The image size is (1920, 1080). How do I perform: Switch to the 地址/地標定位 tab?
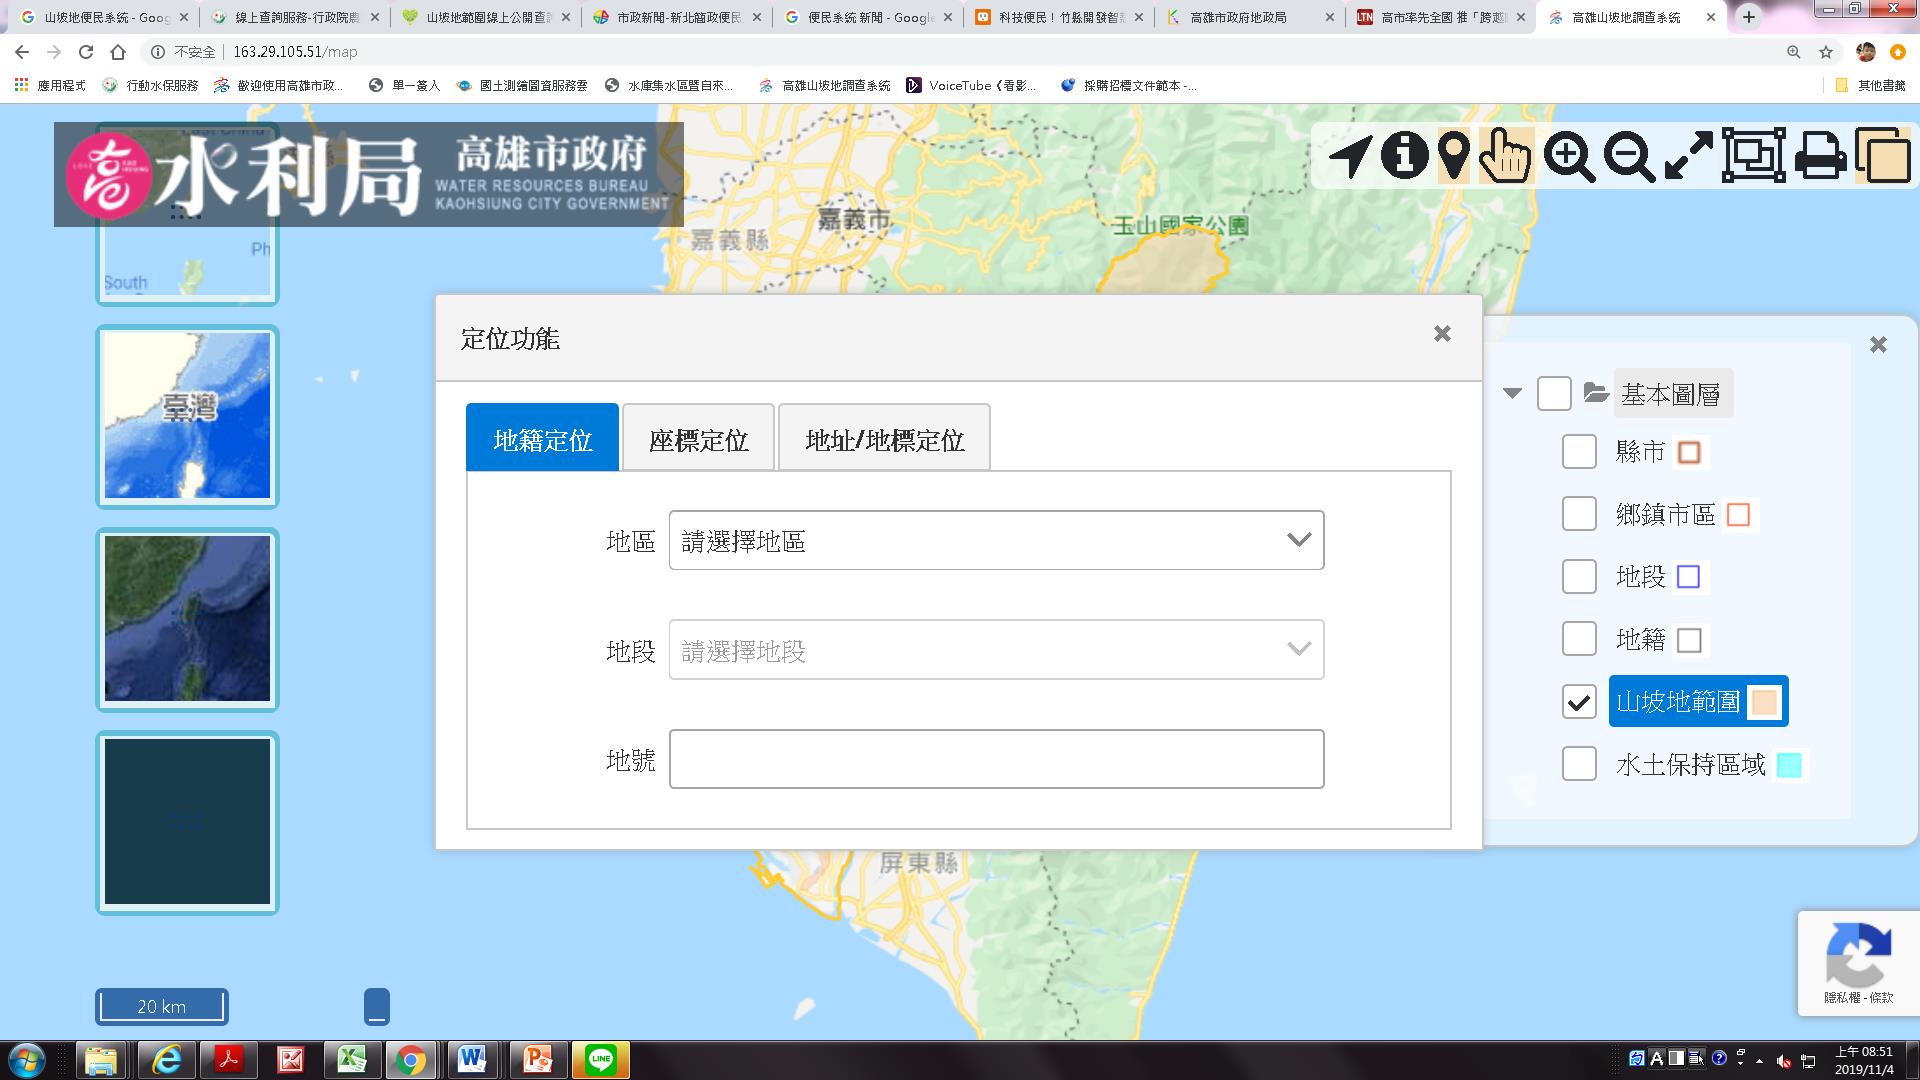coord(884,439)
